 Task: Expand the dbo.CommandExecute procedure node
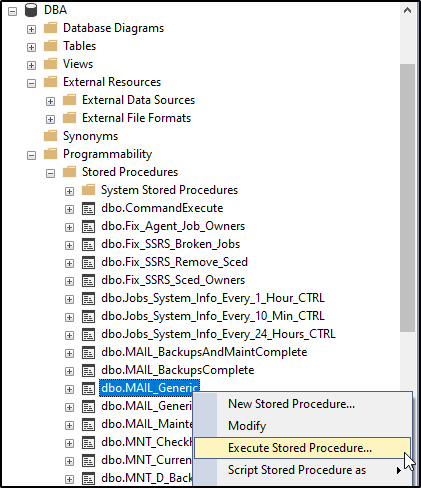pos(69,209)
